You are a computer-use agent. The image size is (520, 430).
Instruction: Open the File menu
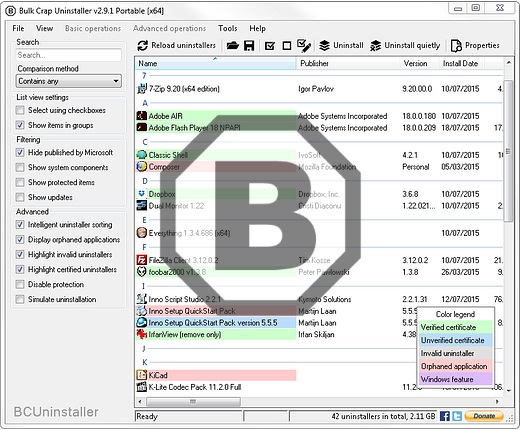point(18,28)
